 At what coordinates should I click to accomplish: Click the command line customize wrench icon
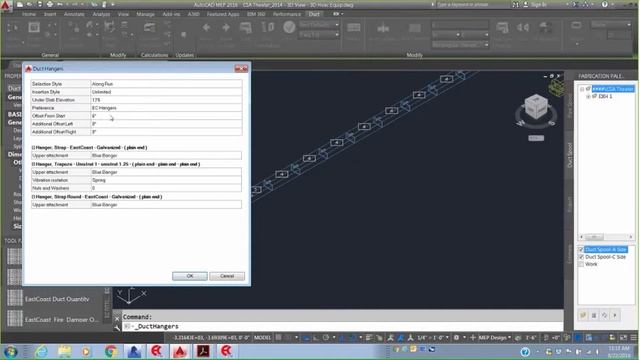coord(117,327)
